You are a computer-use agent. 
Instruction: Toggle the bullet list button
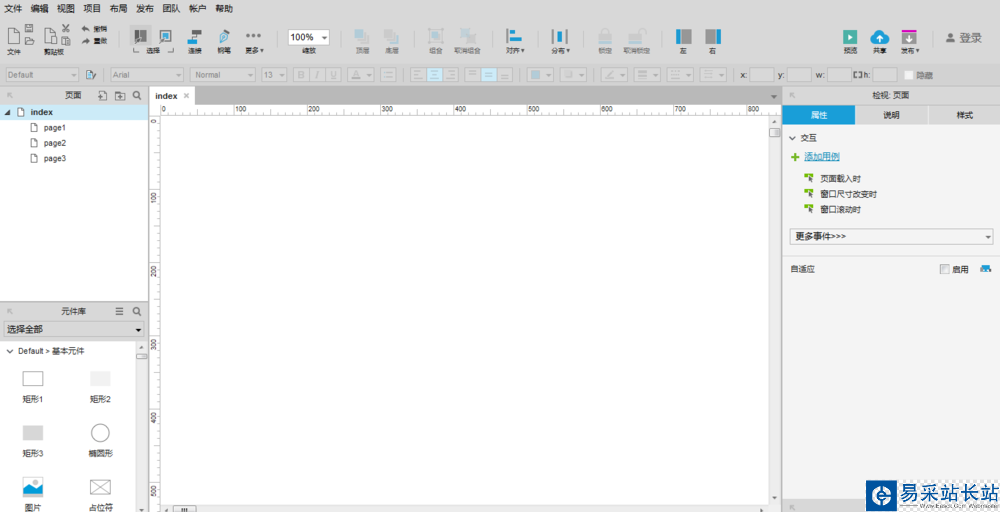click(388, 75)
